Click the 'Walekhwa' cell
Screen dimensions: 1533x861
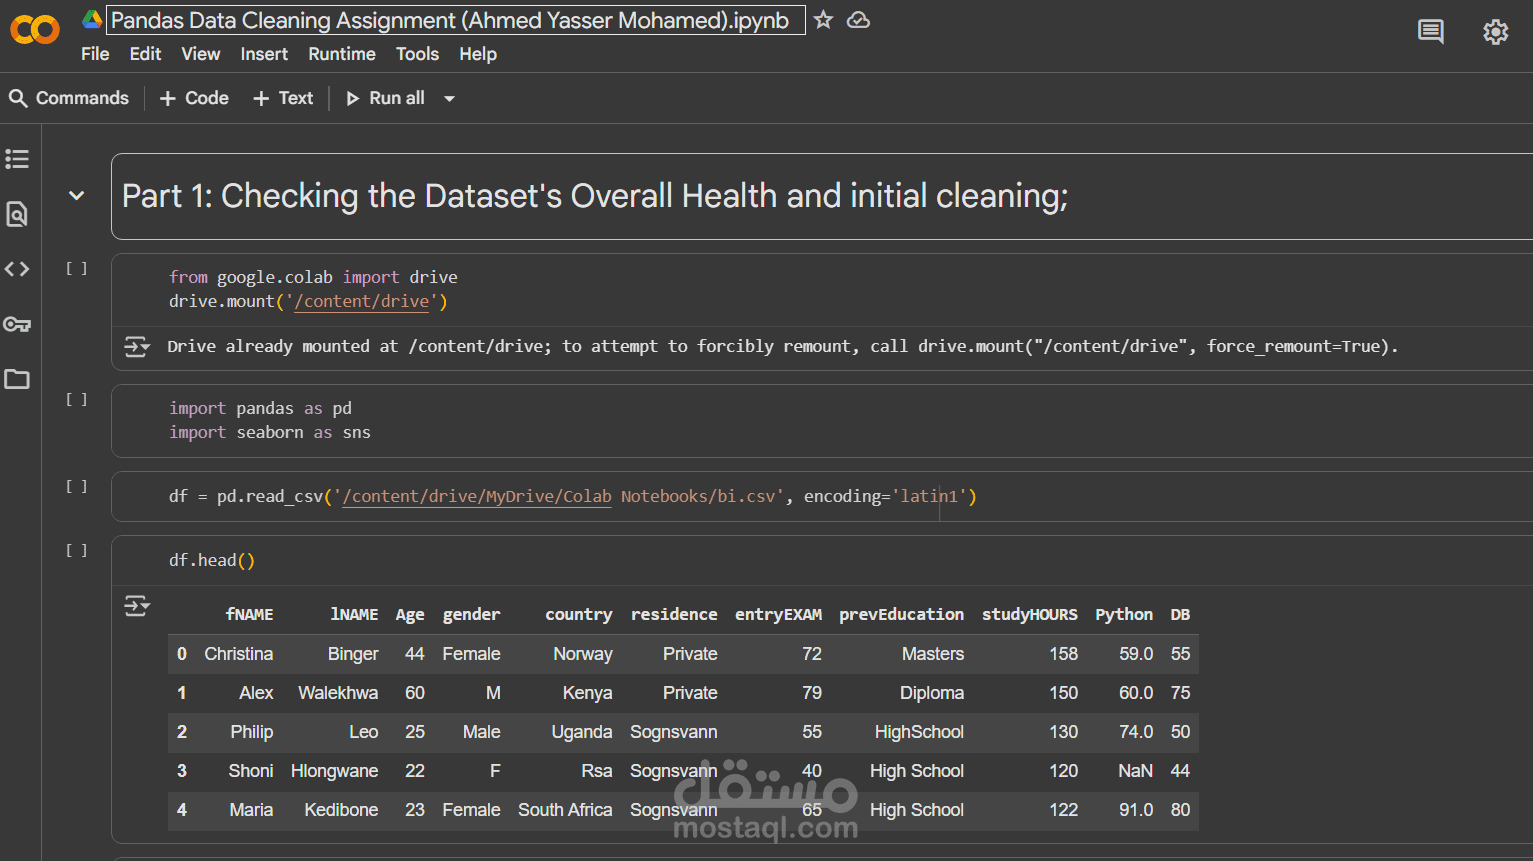click(x=338, y=693)
